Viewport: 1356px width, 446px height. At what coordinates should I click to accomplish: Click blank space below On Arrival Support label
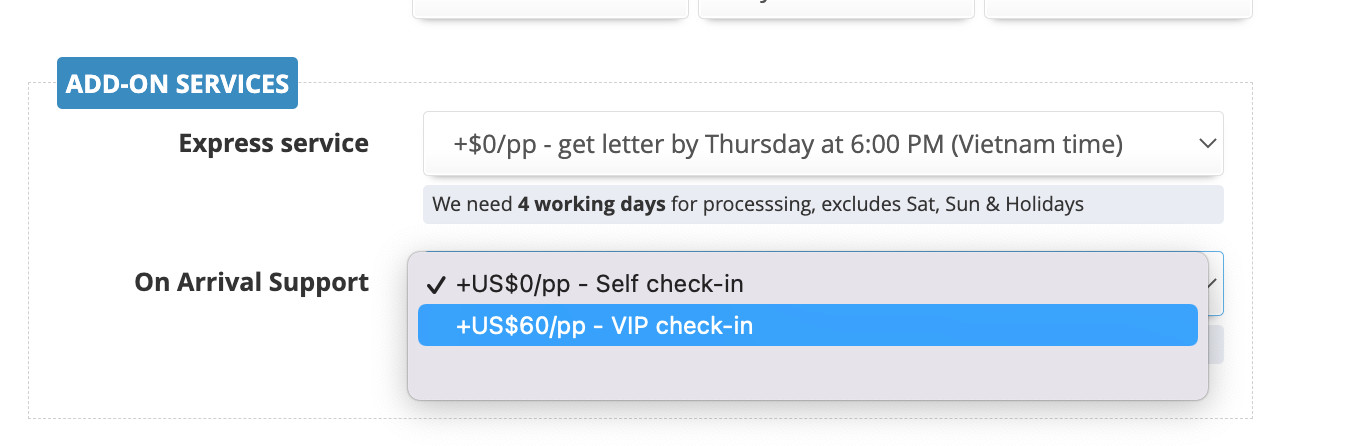[251, 350]
